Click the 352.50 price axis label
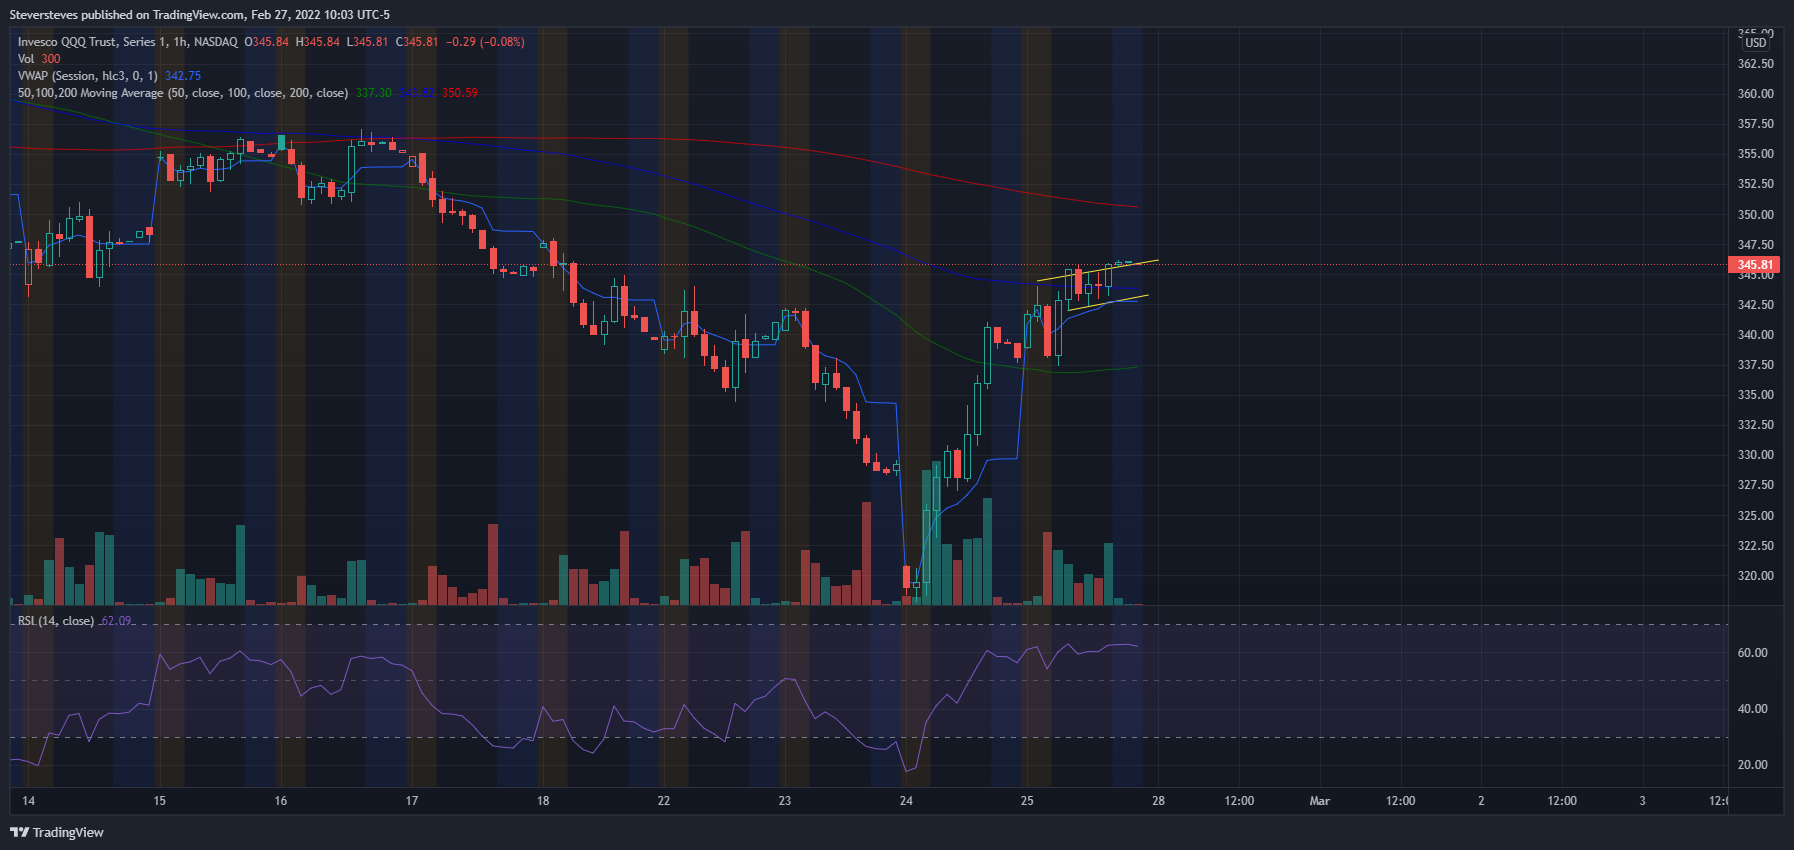Screen dimensions: 1794x850 coord(1756,184)
